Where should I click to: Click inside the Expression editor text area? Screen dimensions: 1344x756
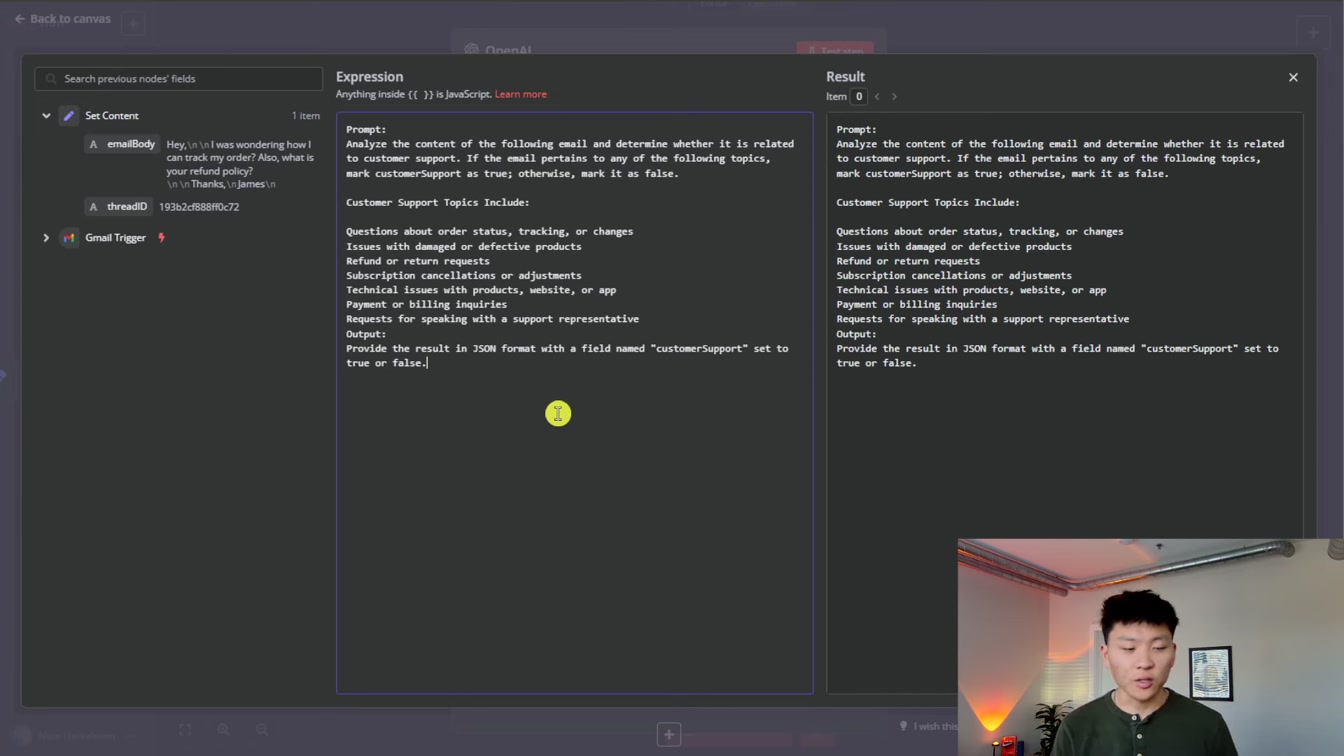[x=575, y=403]
